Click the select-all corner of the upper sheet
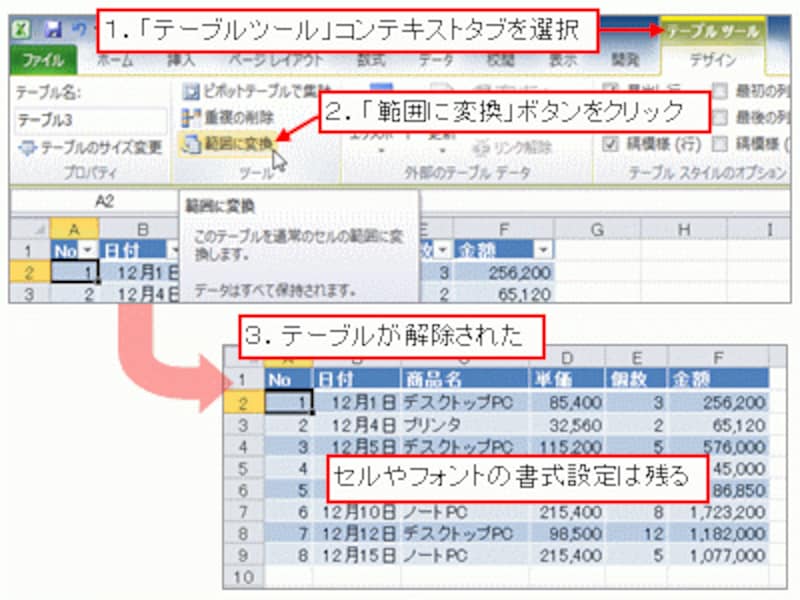This screenshot has height=600, width=800. [x=30, y=229]
